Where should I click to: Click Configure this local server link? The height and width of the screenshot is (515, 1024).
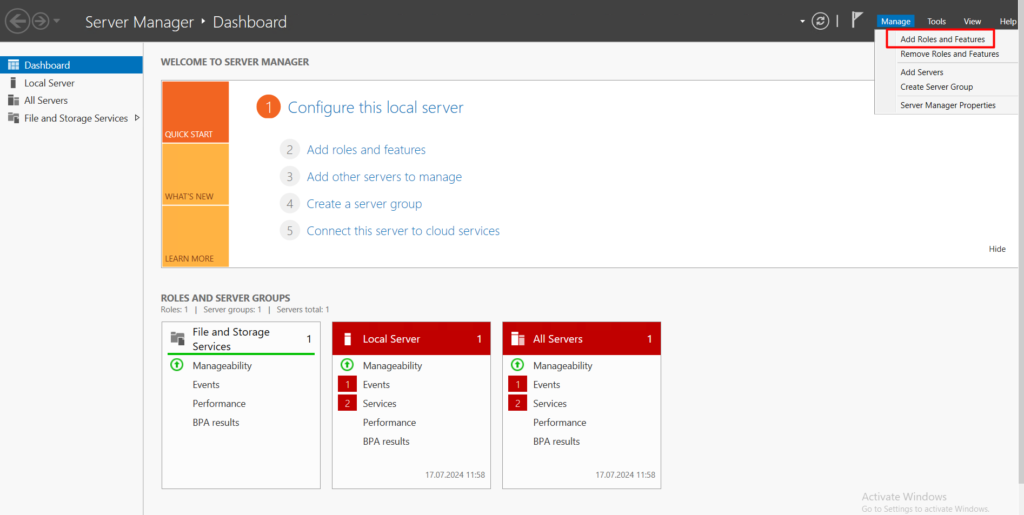(x=376, y=108)
